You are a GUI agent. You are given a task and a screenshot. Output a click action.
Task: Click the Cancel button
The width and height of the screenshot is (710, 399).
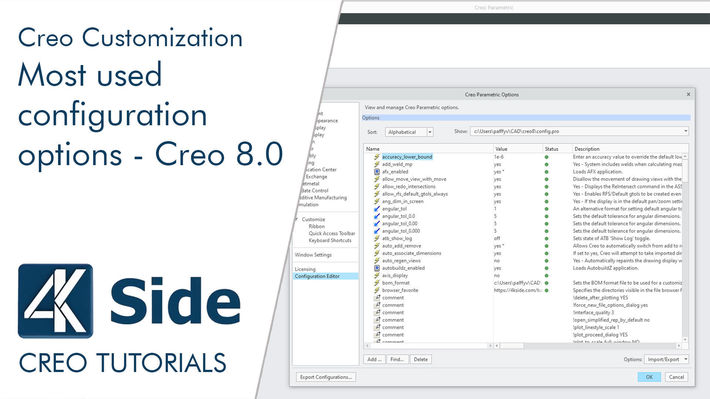676,377
